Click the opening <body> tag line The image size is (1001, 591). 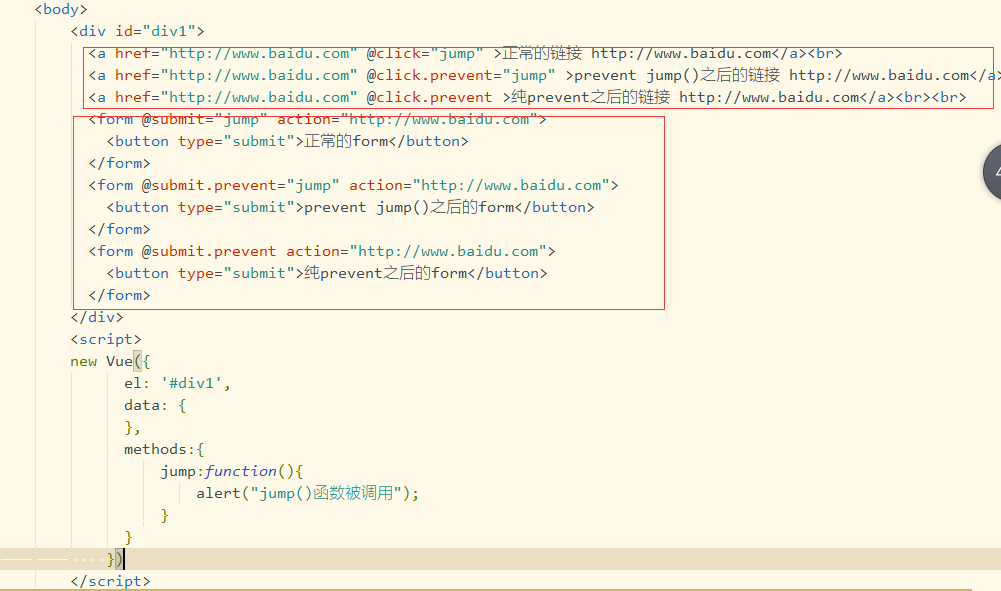point(61,10)
